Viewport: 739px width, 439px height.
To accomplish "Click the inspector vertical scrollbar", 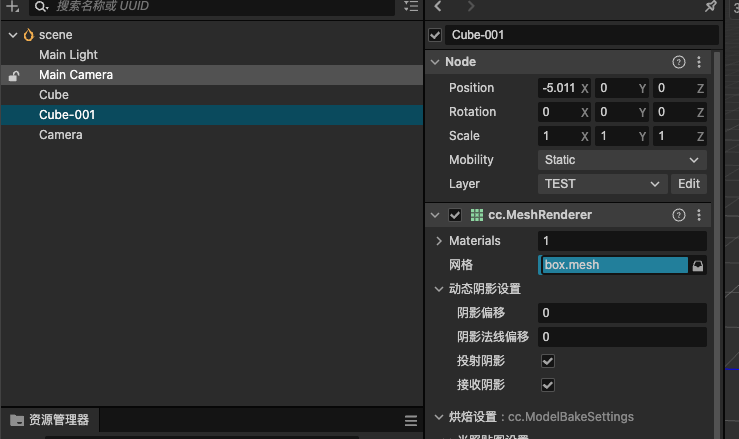I will pos(717,245).
